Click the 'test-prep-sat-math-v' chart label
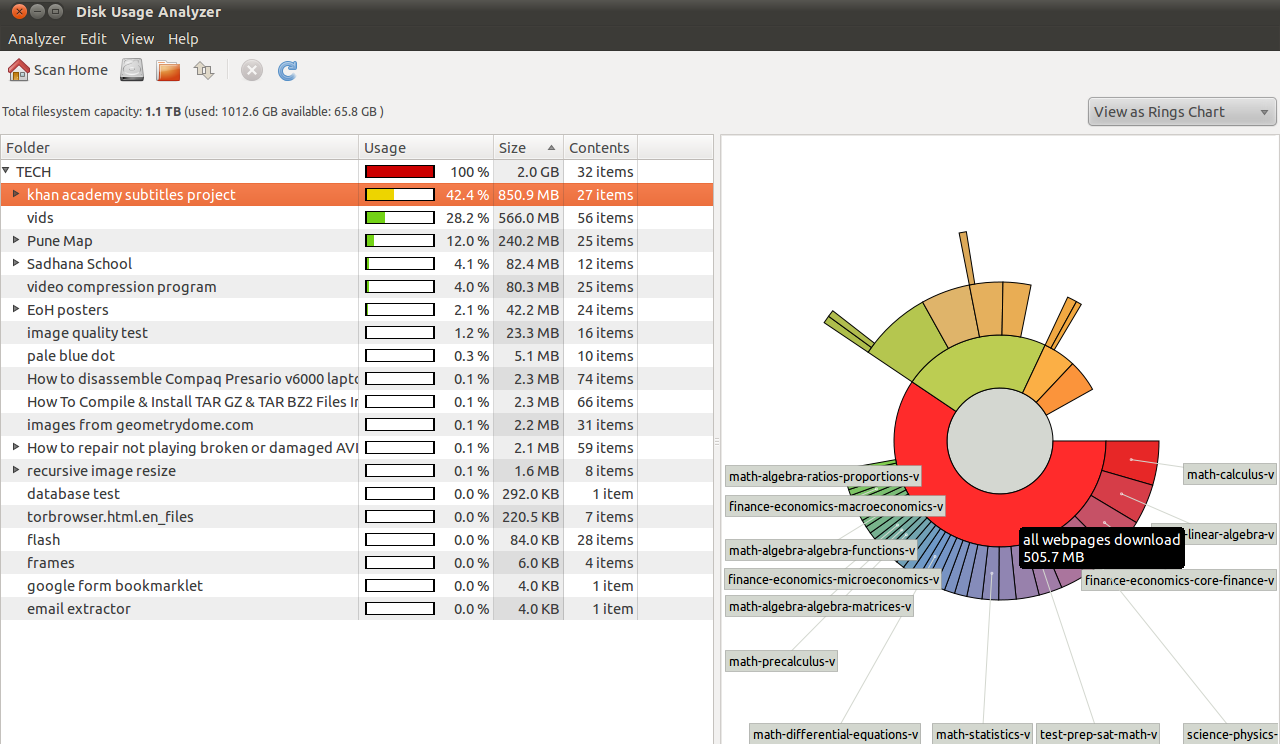 tap(1098, 734)
